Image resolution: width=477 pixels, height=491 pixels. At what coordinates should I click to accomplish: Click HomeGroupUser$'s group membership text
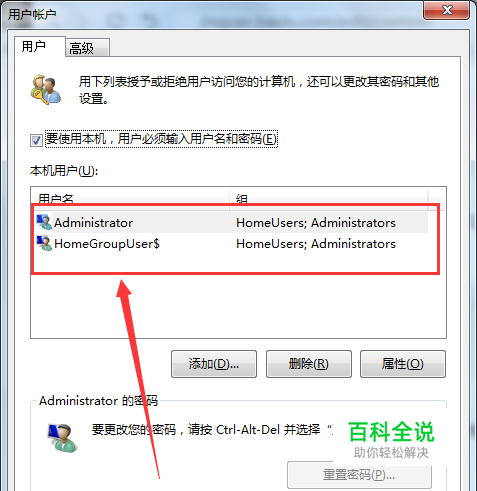point(316,244)
